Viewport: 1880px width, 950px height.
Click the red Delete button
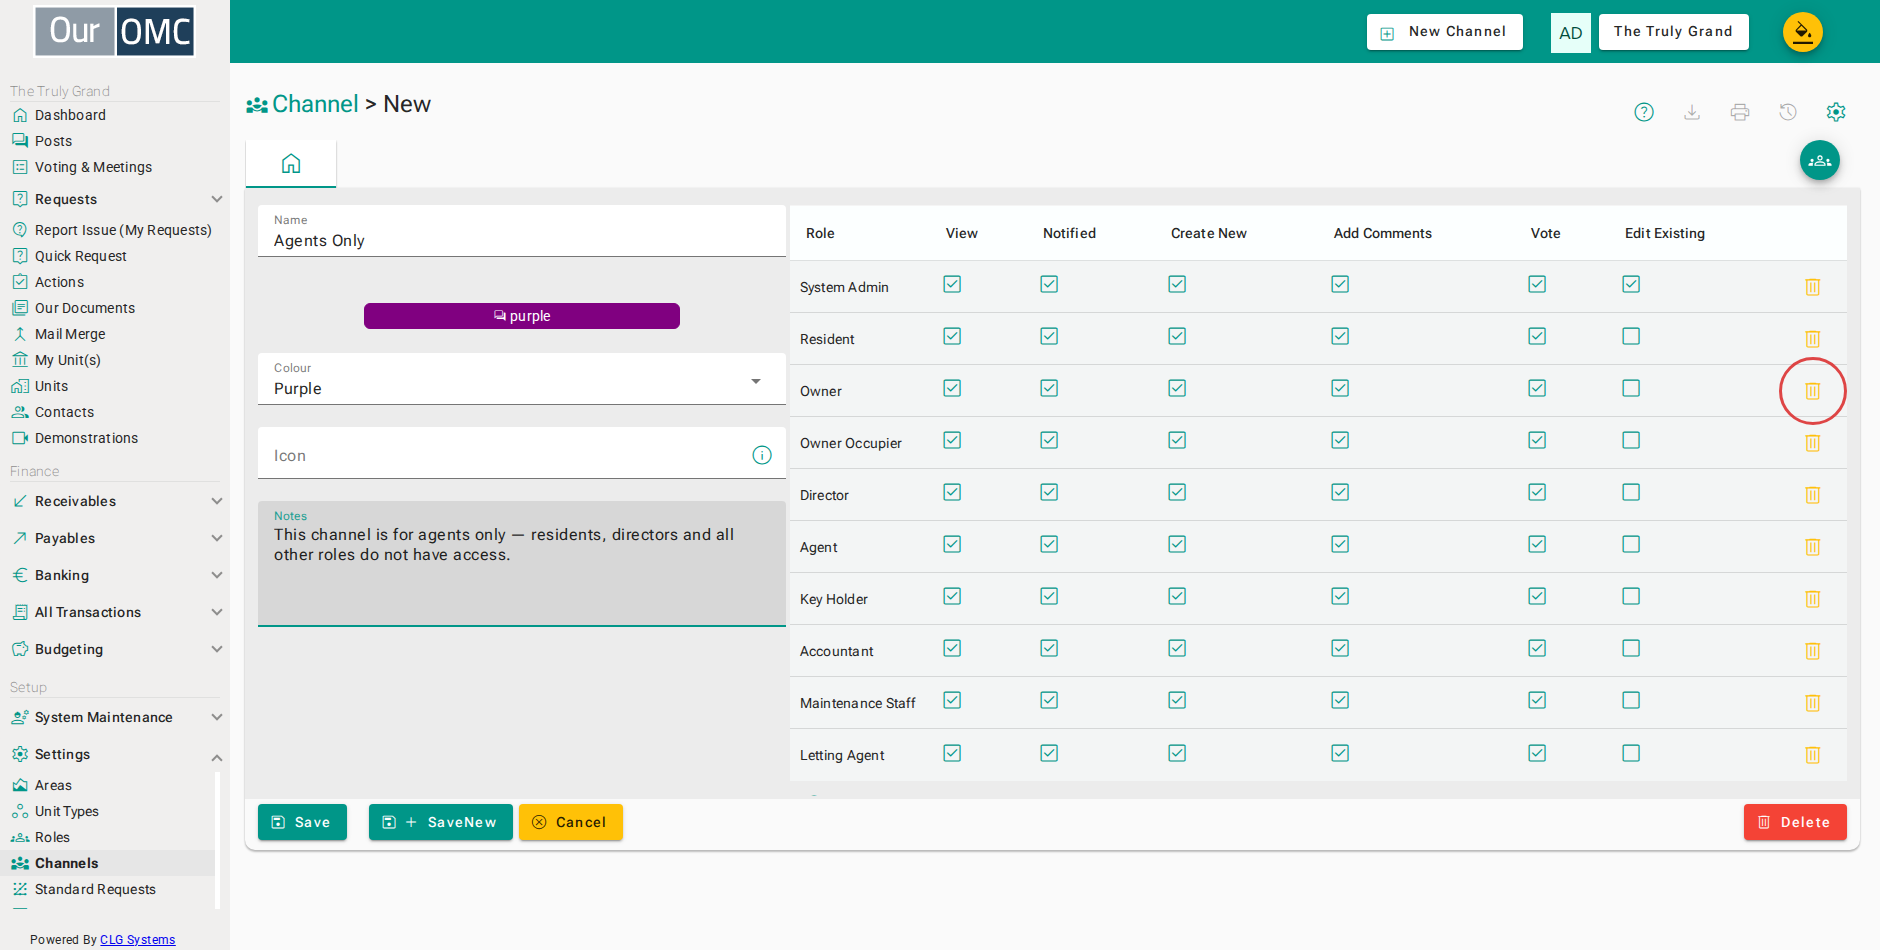1795,822
